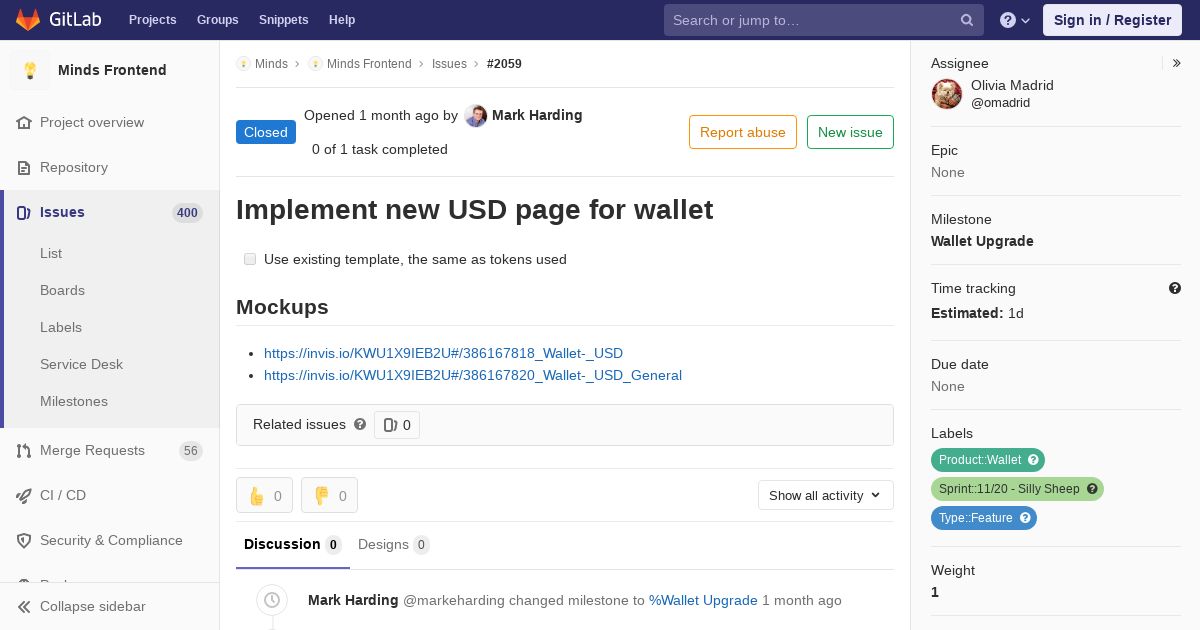Image resolution: width=1200 pixels, height=630 pixels.
Task: Click the Issues breadcrumb link
Action: (x=449, y=64)
